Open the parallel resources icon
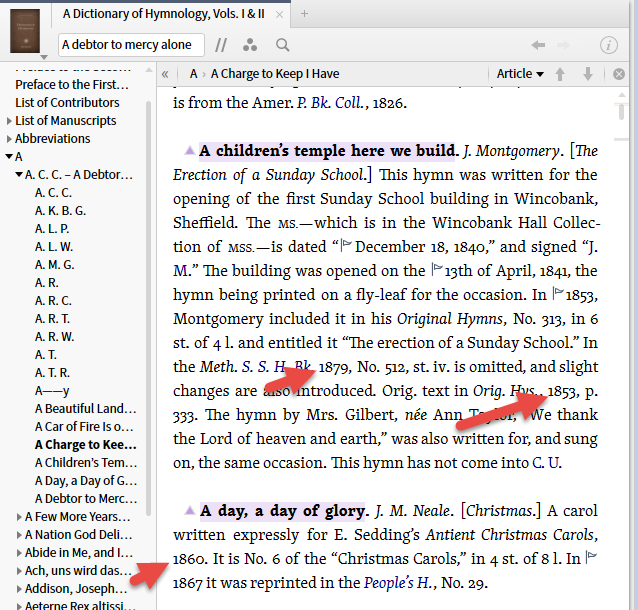Viewport: 638px width, 610px height. pyautogui.click(x=221, y=45)
